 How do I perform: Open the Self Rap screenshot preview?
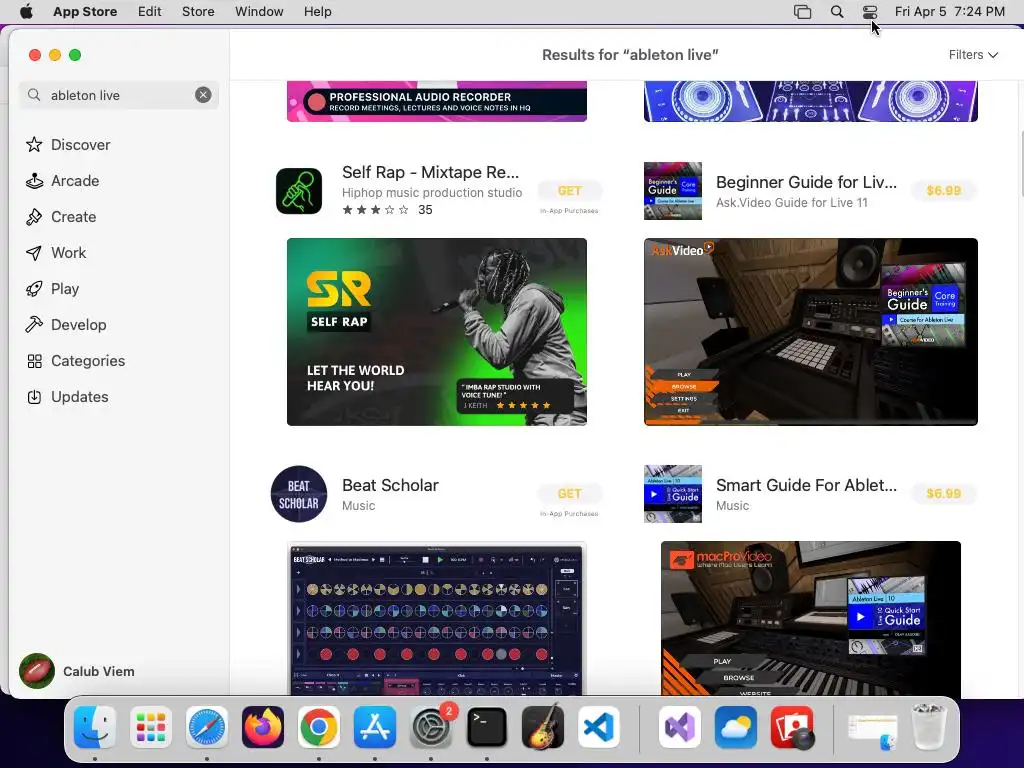437,332
